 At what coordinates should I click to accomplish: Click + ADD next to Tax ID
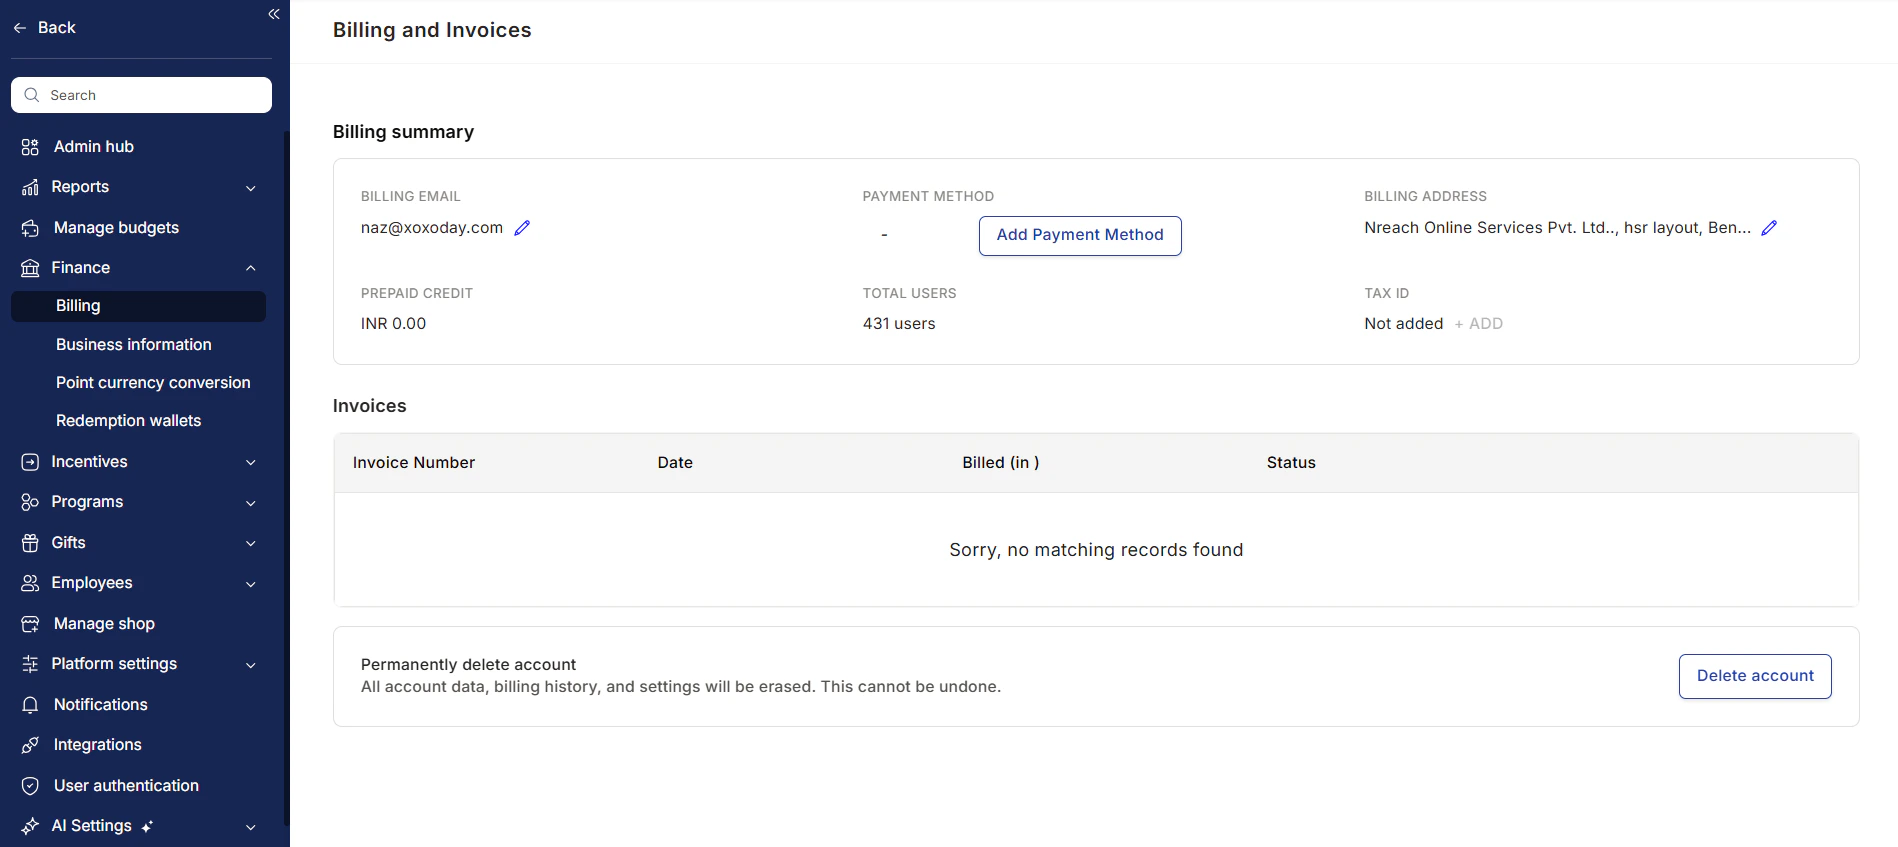(1478, 323)
